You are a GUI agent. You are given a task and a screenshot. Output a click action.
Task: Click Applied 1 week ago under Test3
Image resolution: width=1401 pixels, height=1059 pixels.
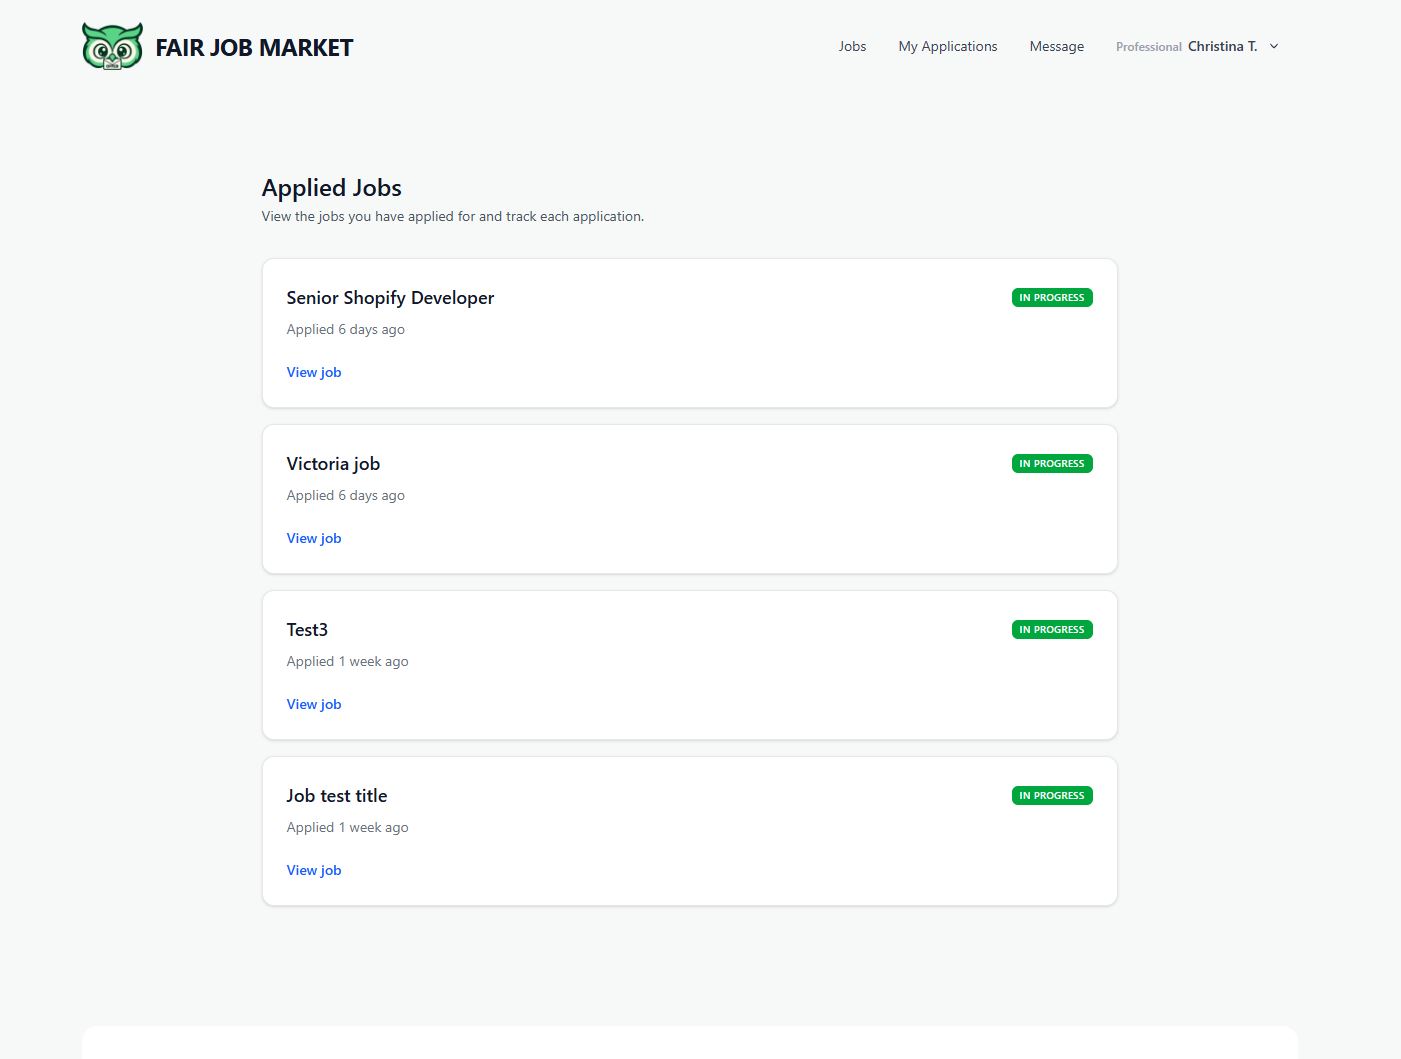pyautogui.click(x=347, y=661)
